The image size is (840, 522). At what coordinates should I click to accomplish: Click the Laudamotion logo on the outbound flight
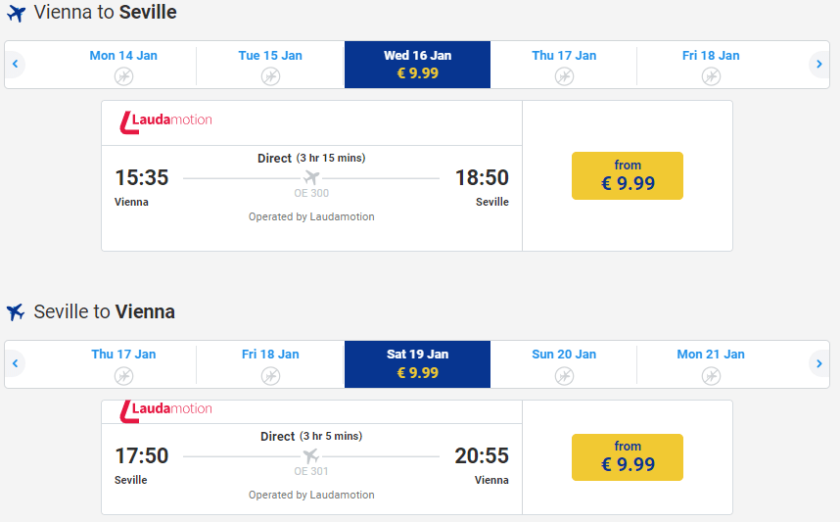(166, 121)
